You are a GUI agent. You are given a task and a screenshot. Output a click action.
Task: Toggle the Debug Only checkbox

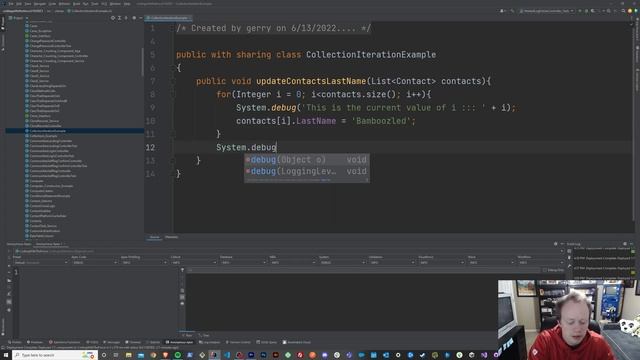[x=545, y=270]
